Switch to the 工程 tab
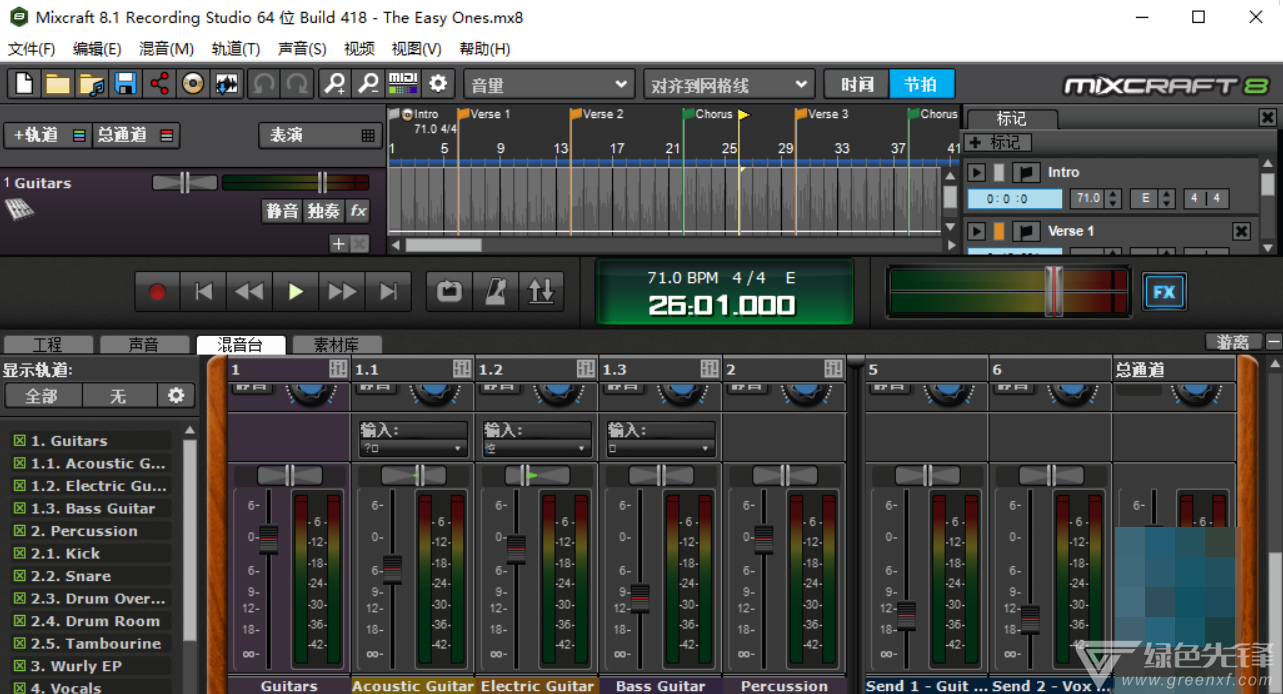Viewport: 1283px width, 694px height. [47, 345]
